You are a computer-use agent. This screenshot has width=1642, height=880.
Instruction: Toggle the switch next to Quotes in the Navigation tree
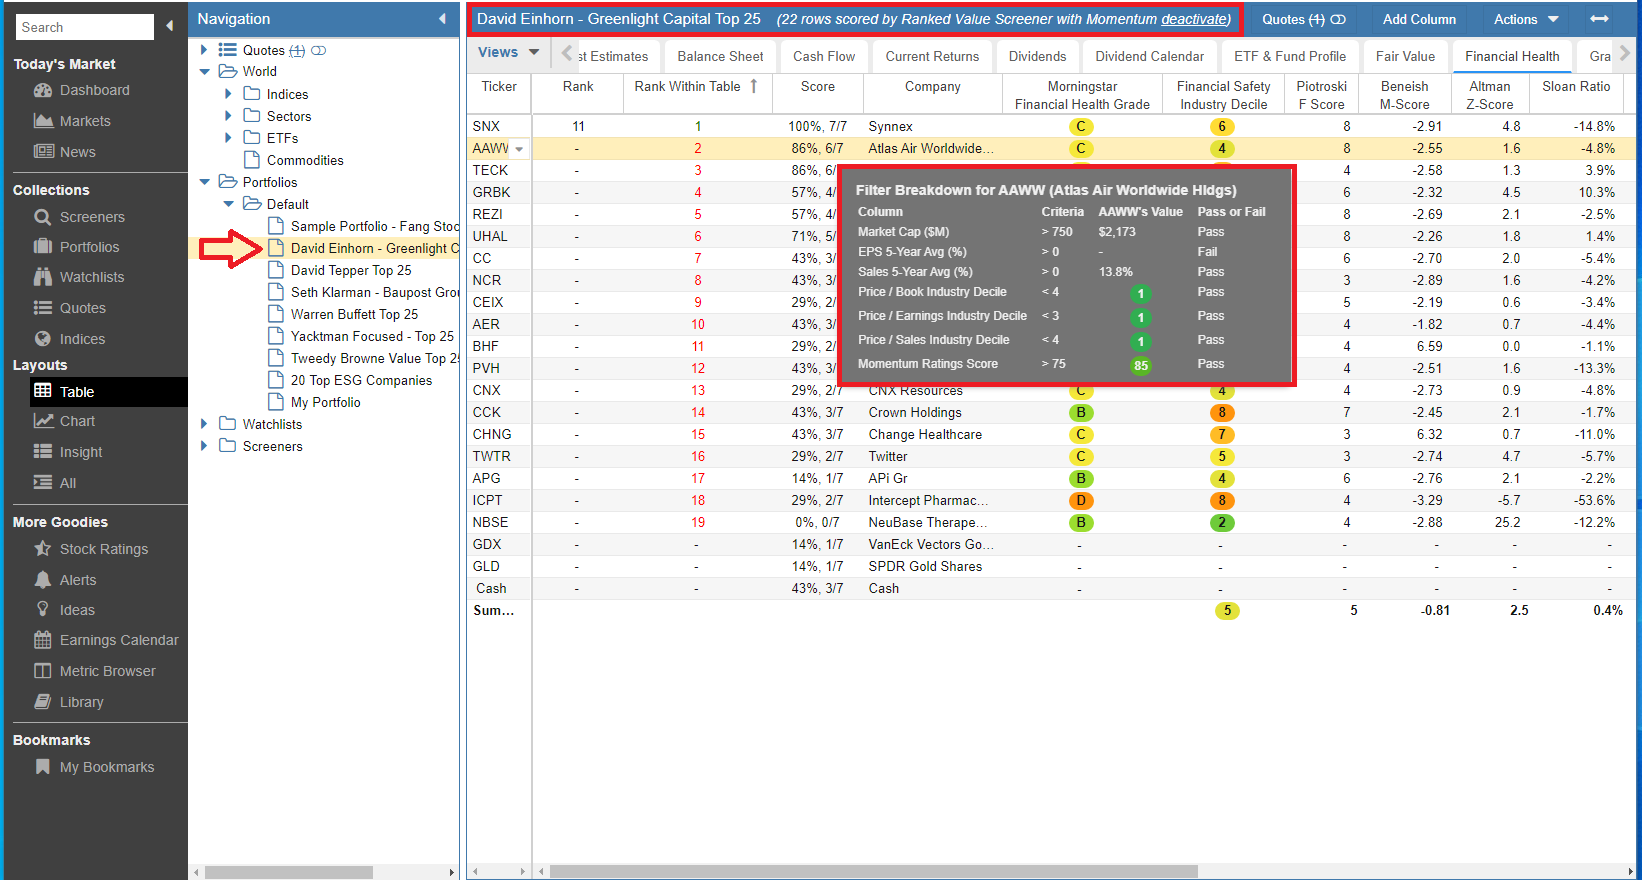pos(318,50)
